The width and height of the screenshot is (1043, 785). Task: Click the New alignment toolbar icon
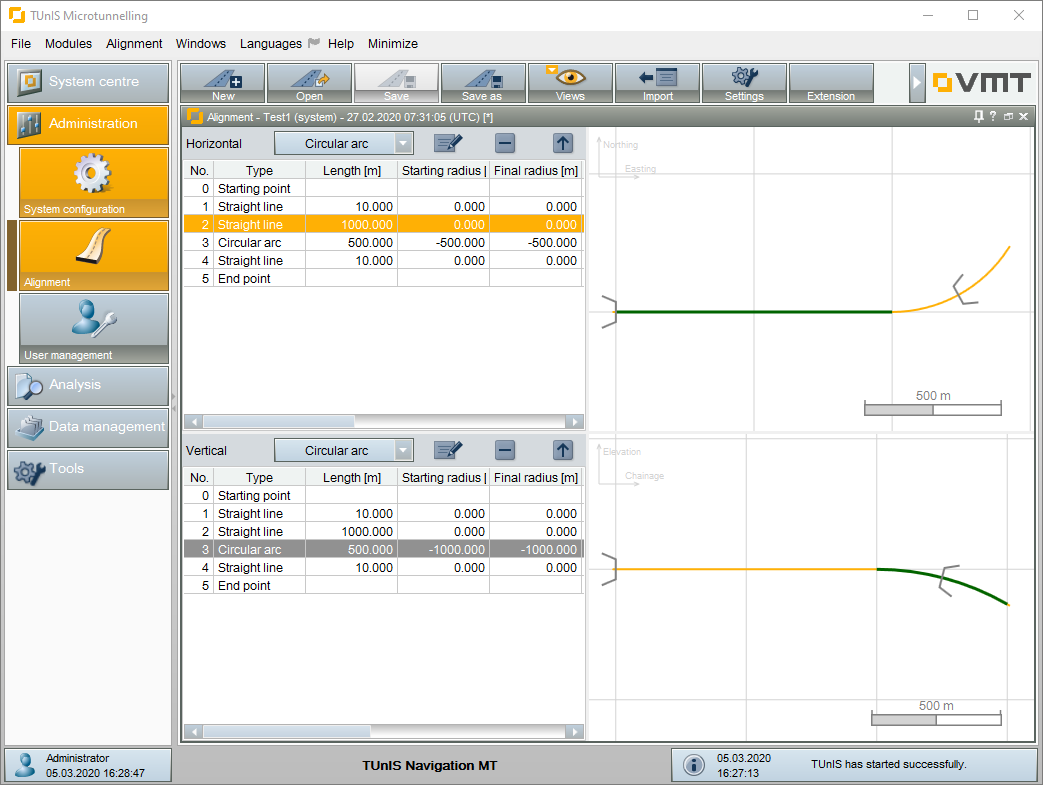(x=223, y=83)
